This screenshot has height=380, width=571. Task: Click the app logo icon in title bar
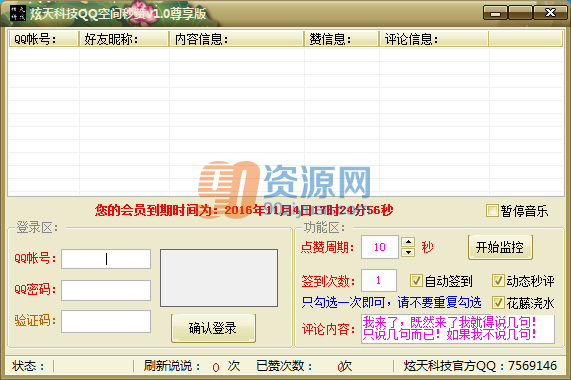click(17, 13)
